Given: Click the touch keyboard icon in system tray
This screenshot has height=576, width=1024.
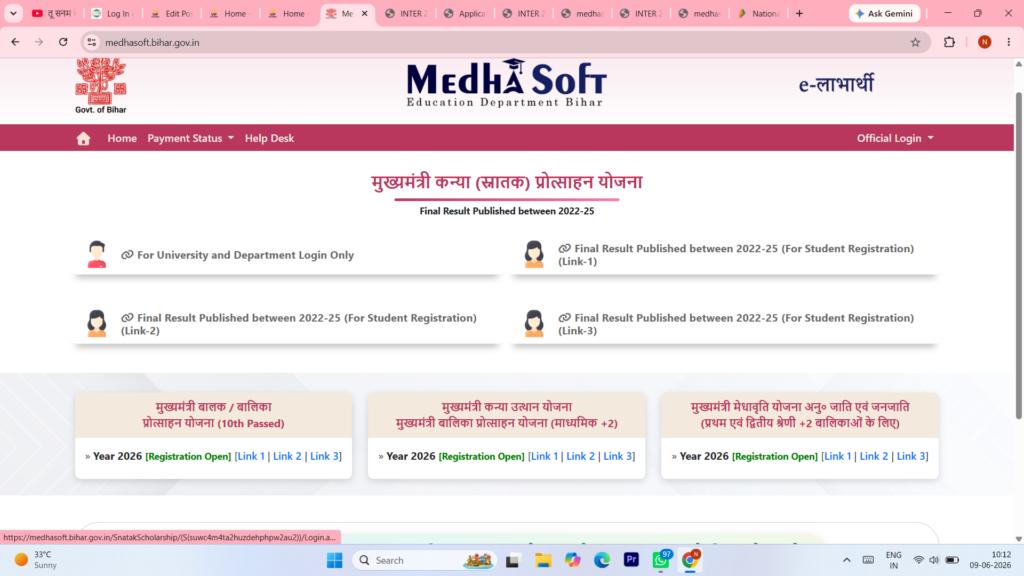Looking at the screenshot, I should [x=868, y=560].
